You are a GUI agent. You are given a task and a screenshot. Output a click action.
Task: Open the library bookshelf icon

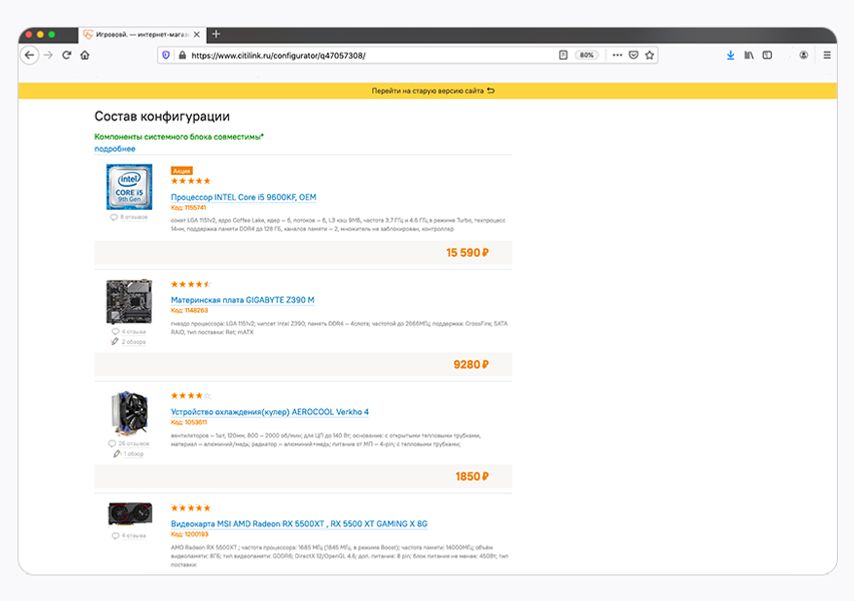749,55
